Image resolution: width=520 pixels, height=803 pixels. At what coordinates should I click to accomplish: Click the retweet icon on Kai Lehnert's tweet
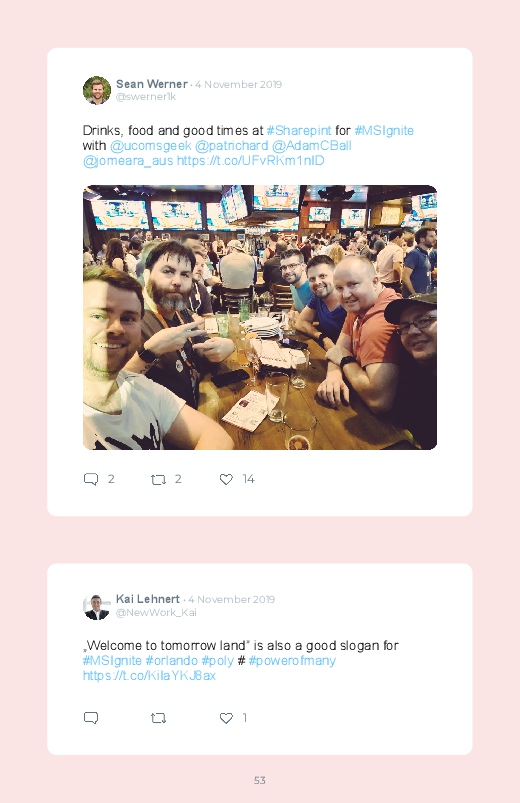click(158, 719)
